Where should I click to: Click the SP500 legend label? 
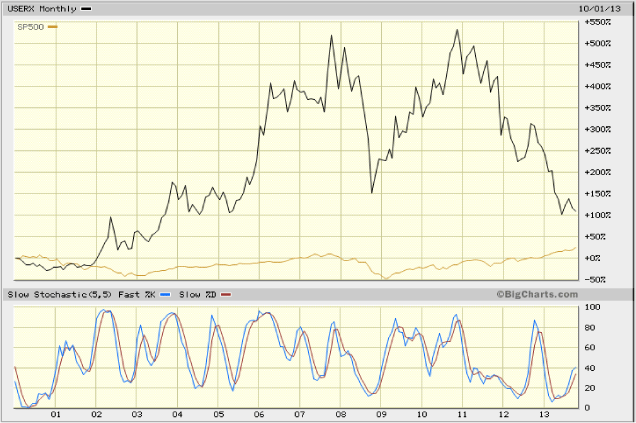click(x=29, y=25)
